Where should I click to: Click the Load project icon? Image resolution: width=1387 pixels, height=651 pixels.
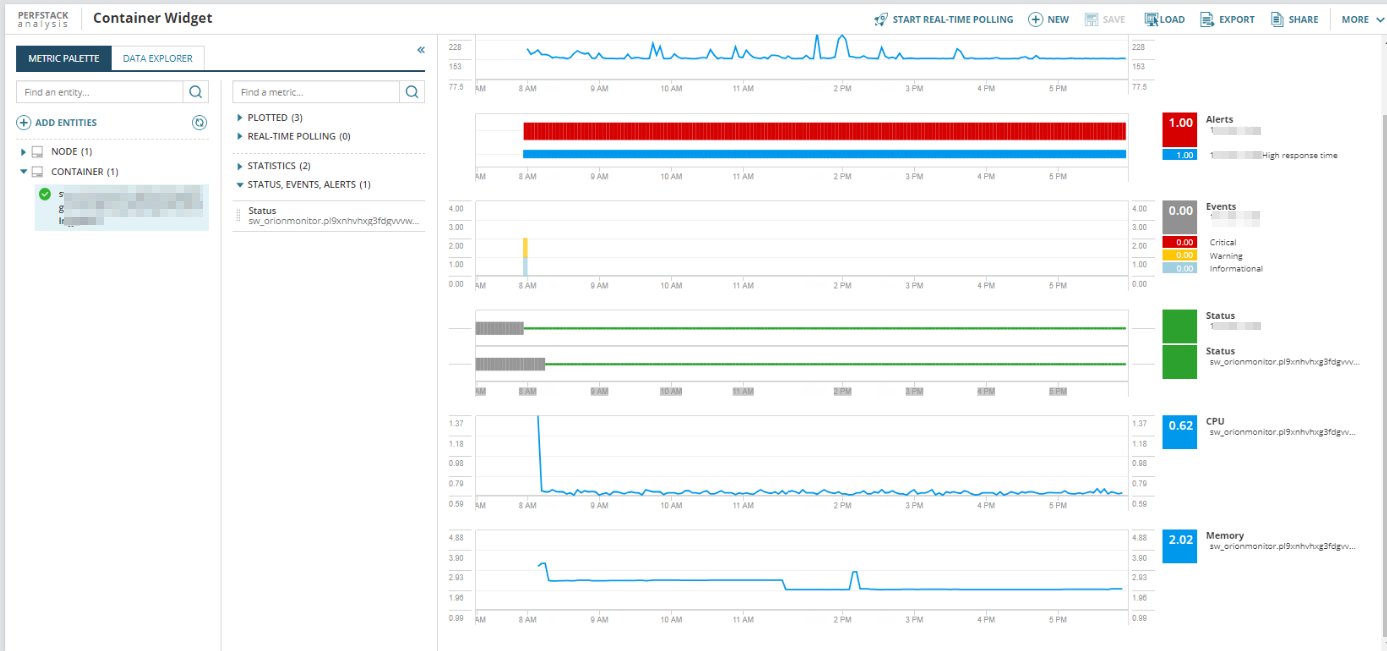coord(1151,19)
